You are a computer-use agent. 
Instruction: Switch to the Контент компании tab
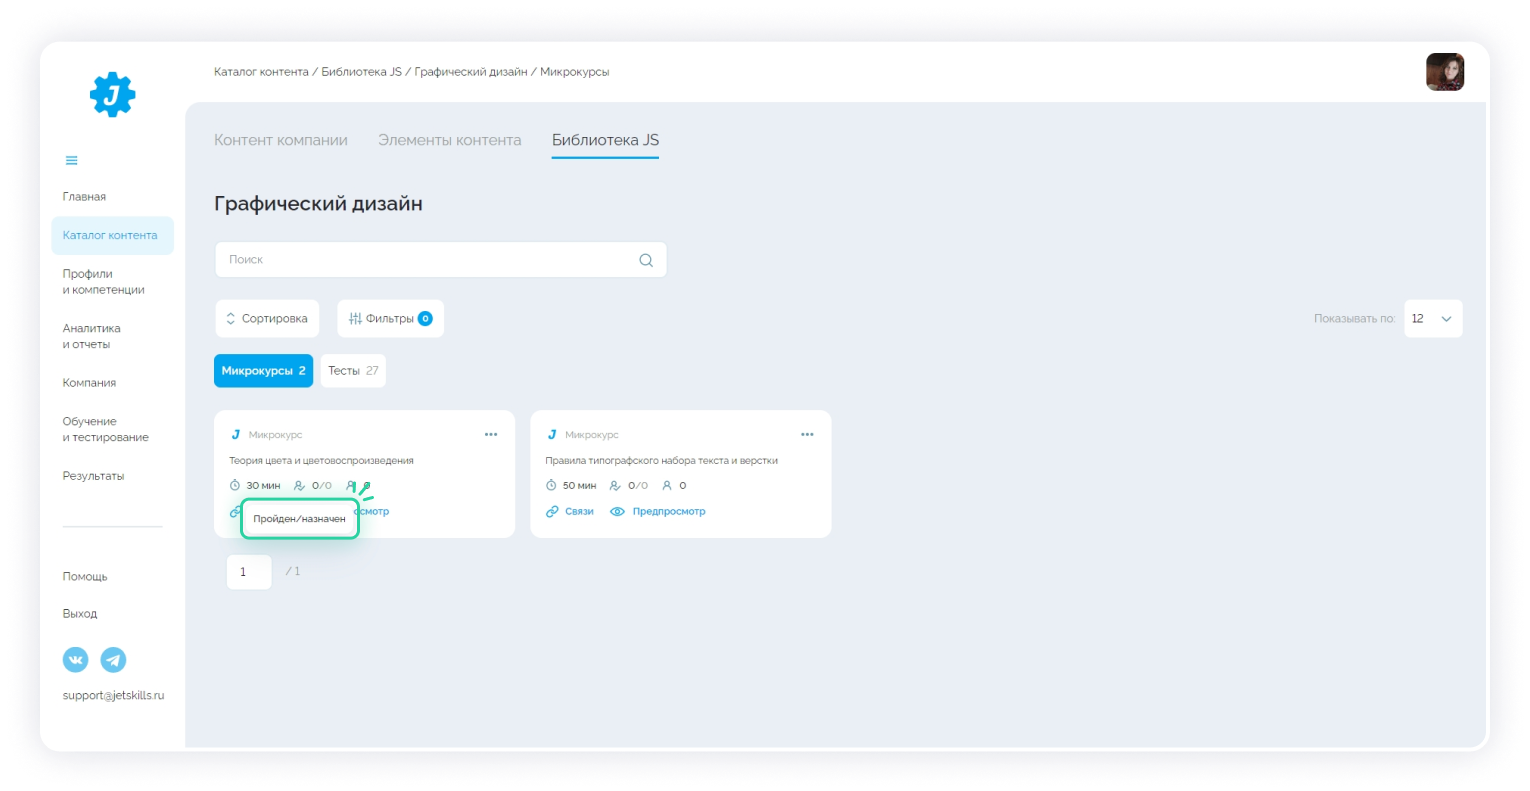pyautogui.click(x=281, y=140)
